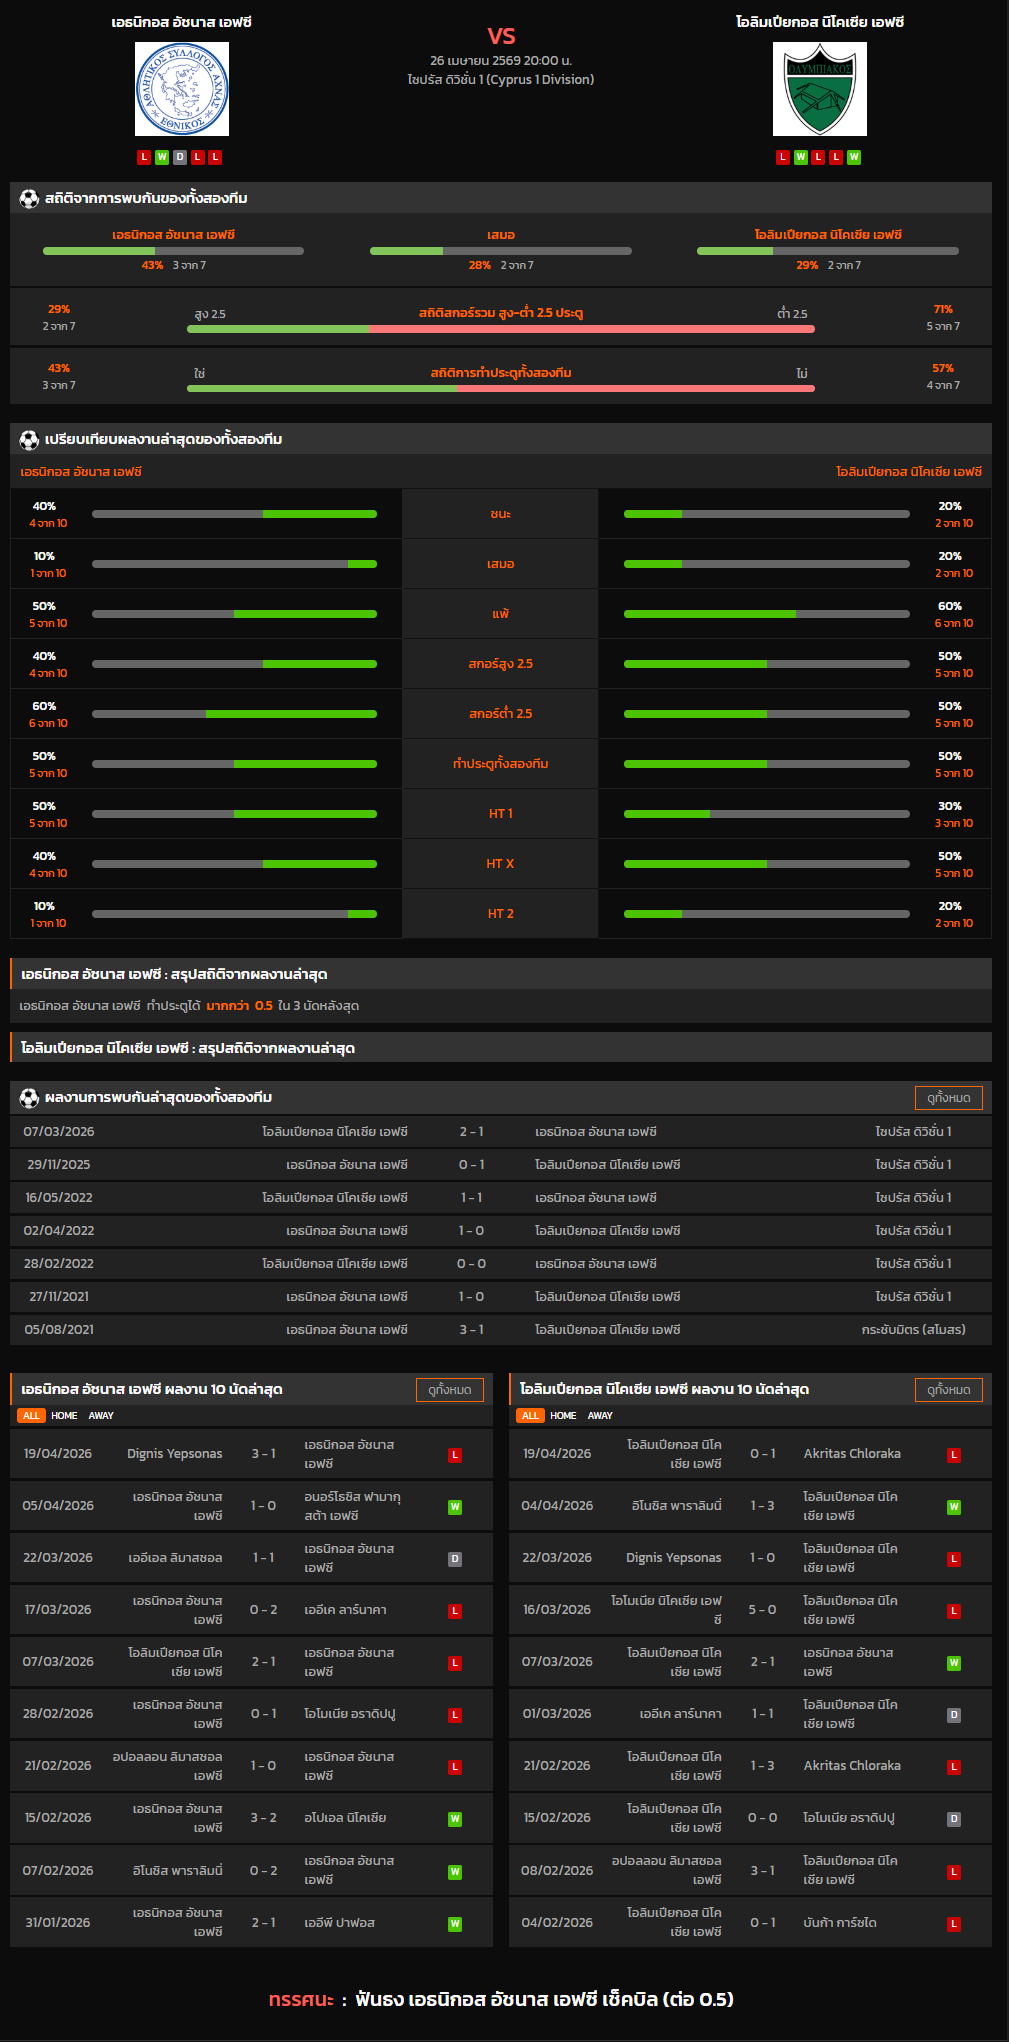Select HOME filter in Olympiakos last 10 matches
The width and height of the screenshot is (1009, 2042).
563,1415
